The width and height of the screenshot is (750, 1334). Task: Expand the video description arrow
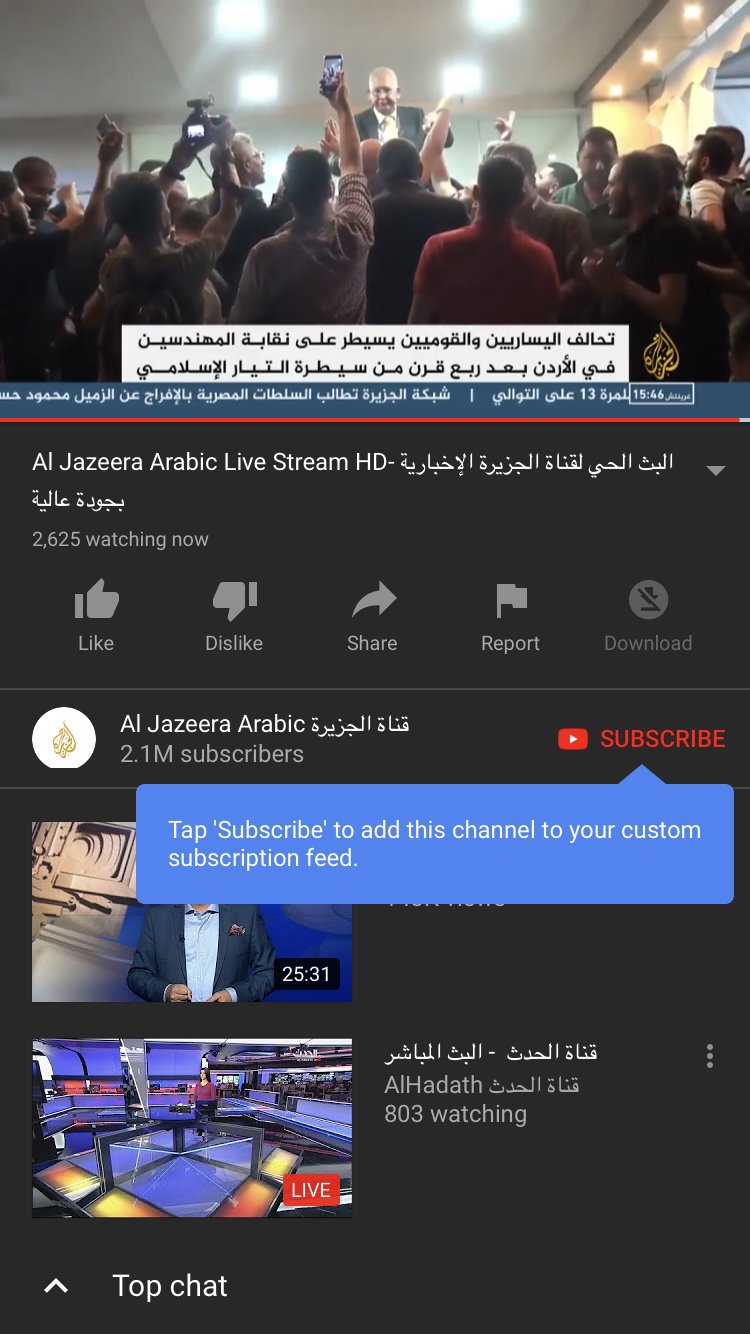click(715, 470)
